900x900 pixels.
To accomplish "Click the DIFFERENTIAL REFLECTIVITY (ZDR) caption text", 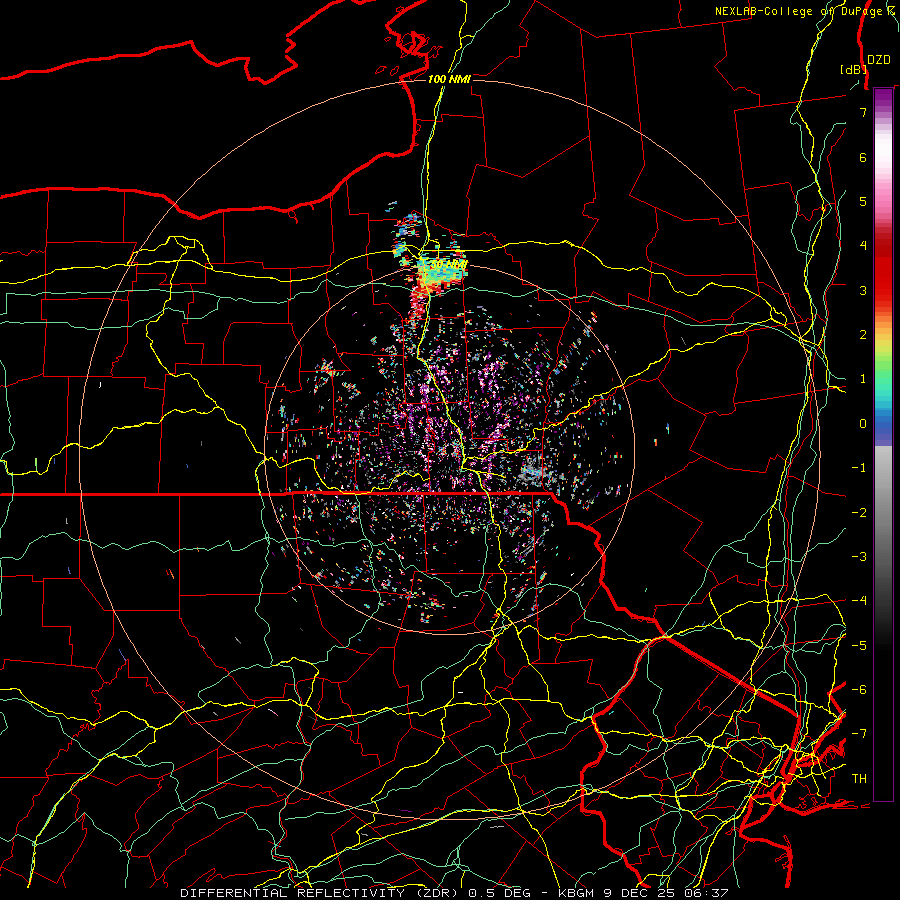I will tap(320, 893).
